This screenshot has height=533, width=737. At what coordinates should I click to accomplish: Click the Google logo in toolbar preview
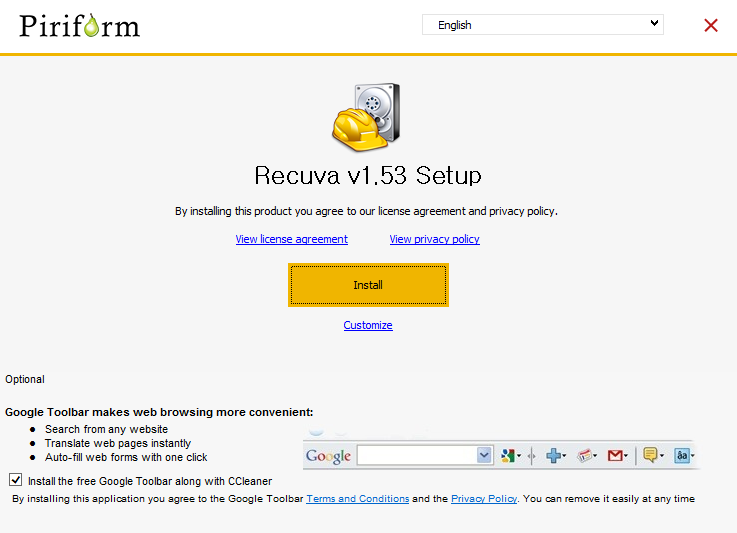click(329, 456)
